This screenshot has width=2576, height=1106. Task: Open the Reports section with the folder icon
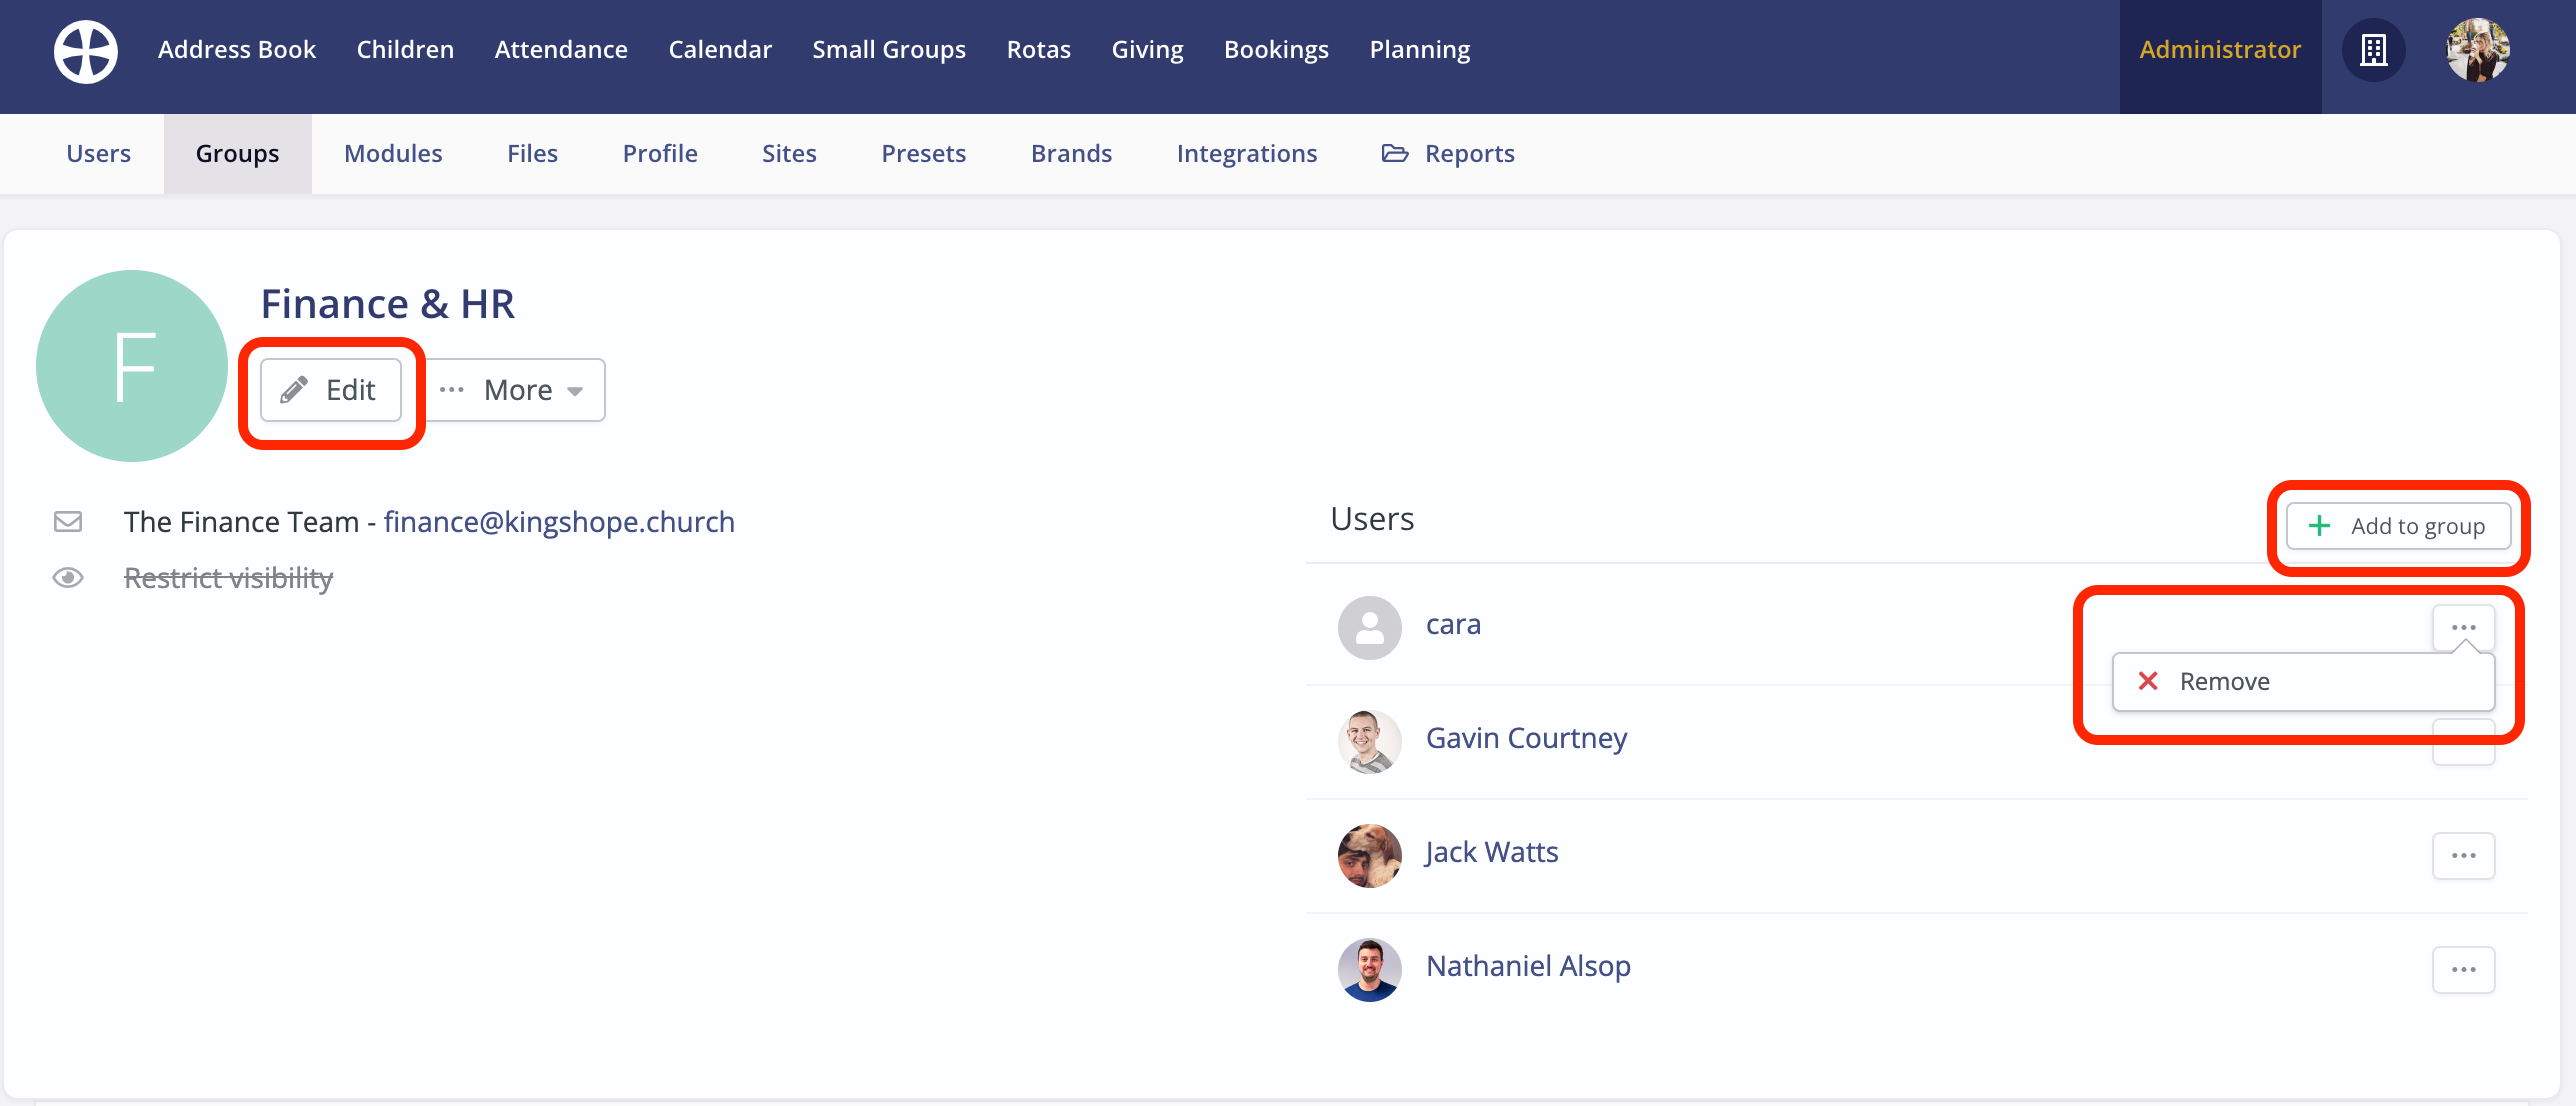[x=1448, y=153]
